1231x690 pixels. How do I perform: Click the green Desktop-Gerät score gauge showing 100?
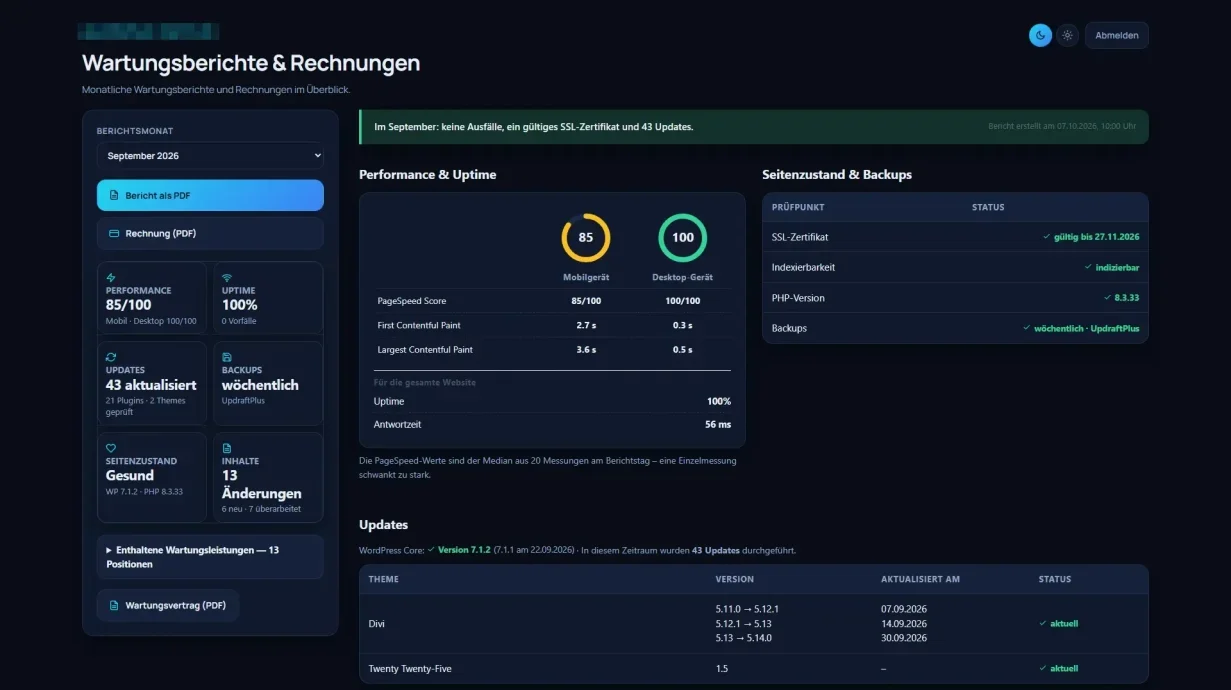click(683, 238)
